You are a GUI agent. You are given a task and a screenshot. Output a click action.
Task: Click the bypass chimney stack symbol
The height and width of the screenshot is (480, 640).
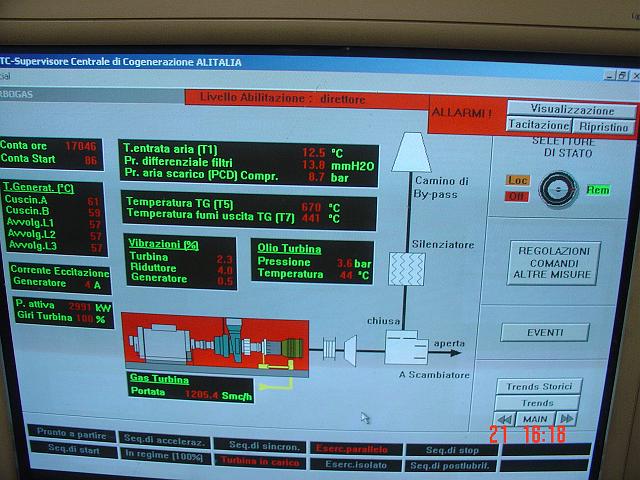click(x=411, y=152)
